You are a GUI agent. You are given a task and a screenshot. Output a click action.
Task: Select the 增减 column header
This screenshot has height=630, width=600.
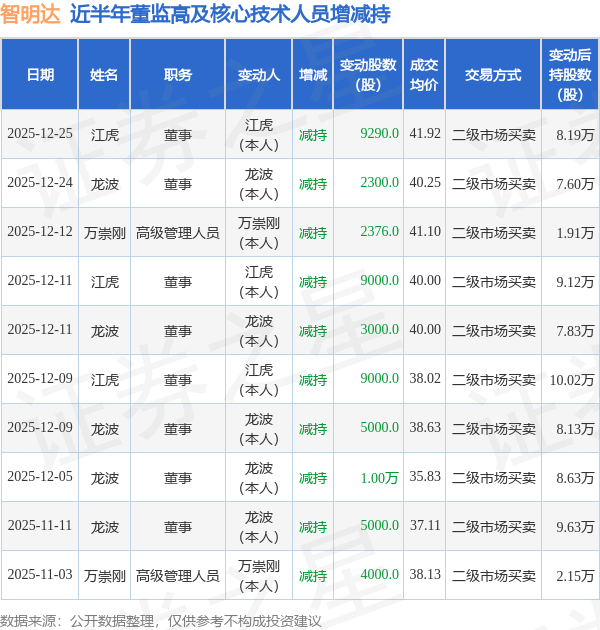coord(313,75)
